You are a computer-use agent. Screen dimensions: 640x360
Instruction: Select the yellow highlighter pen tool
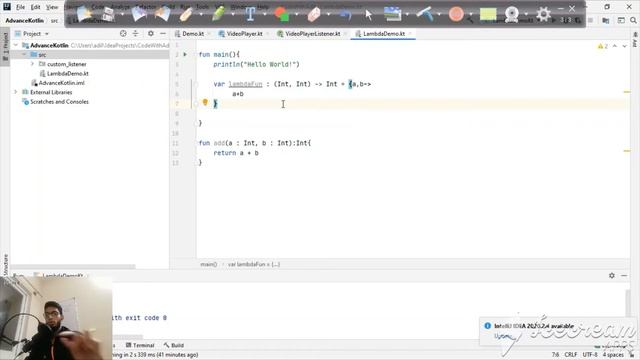click(x=186, y=14)
